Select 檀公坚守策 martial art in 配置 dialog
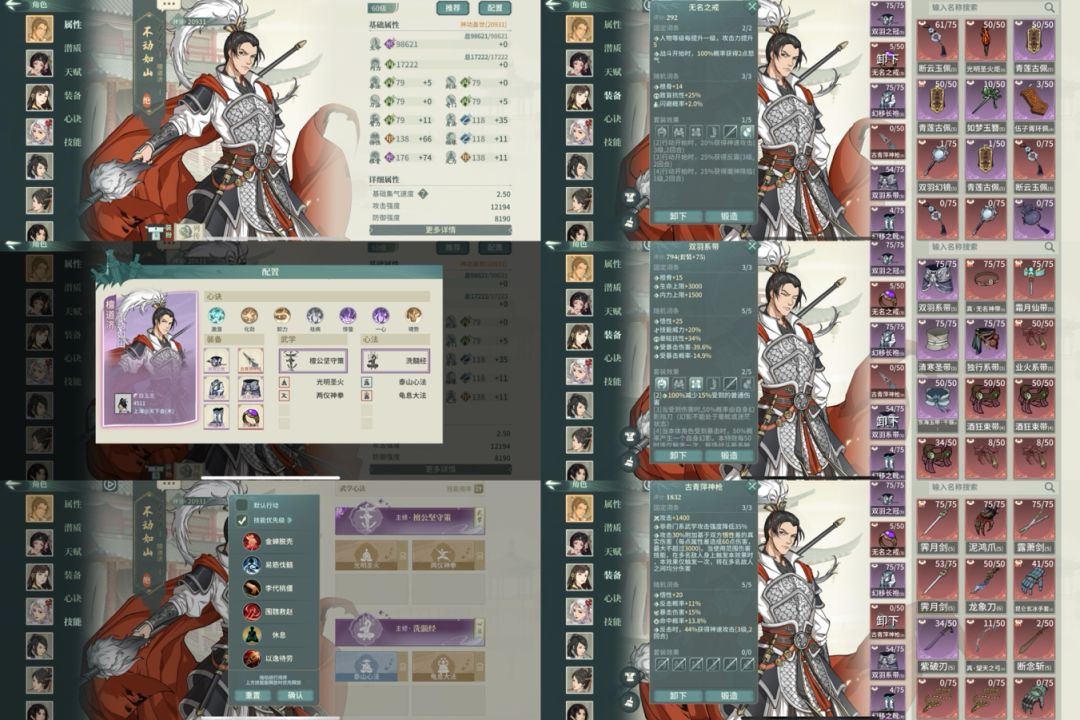The height and width of the screenshot is (720, 1080). point(313,360)
